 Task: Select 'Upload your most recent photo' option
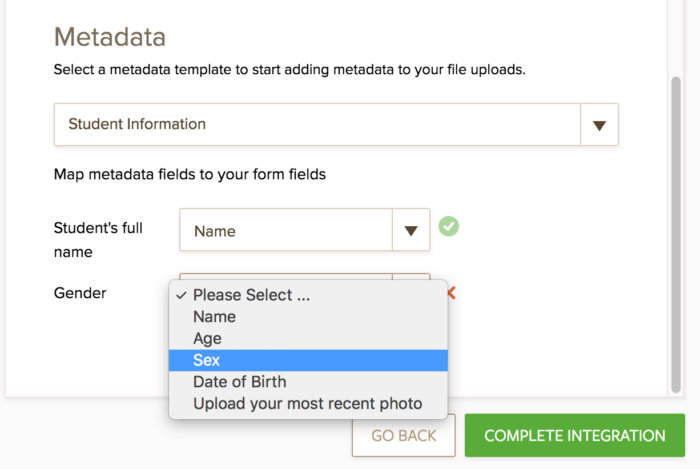tap(307, 404)
